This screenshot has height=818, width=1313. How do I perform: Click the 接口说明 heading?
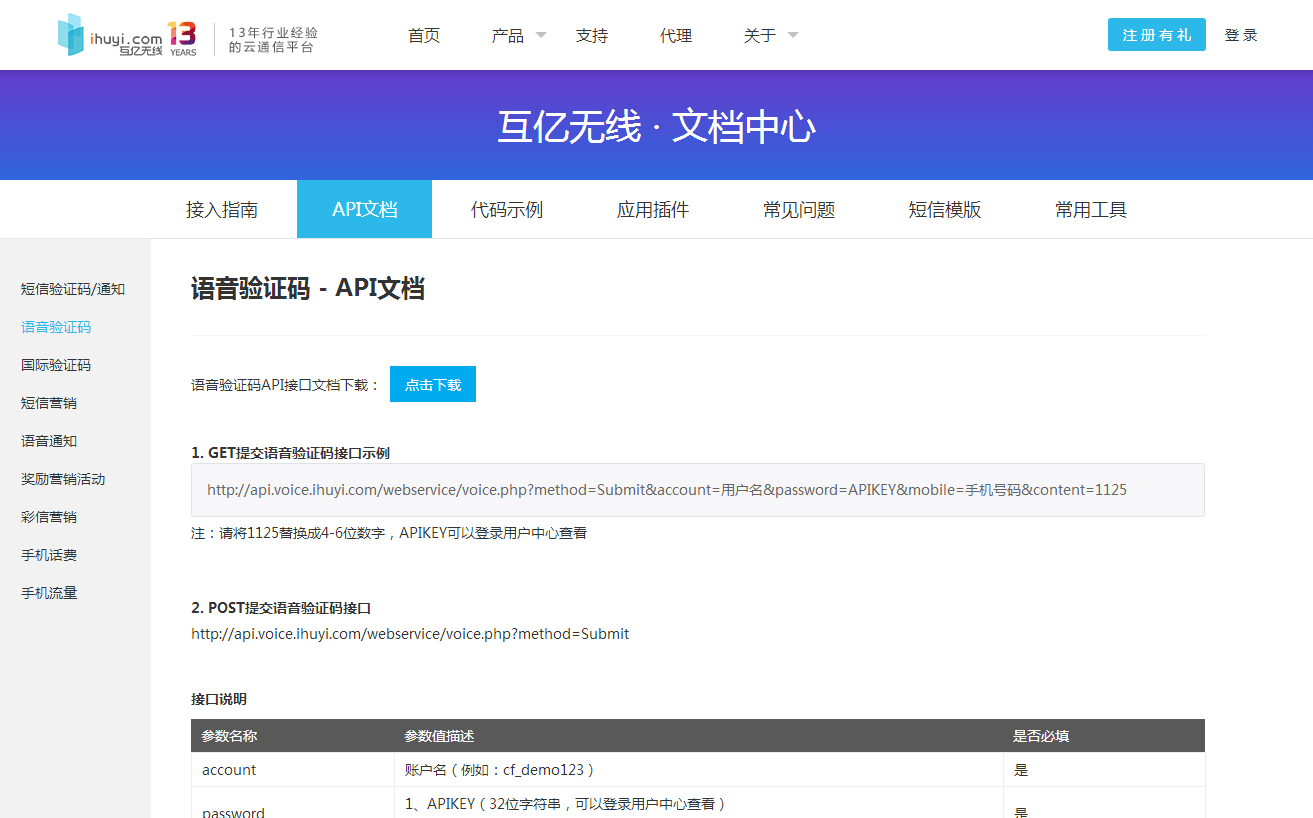point(219,699)
